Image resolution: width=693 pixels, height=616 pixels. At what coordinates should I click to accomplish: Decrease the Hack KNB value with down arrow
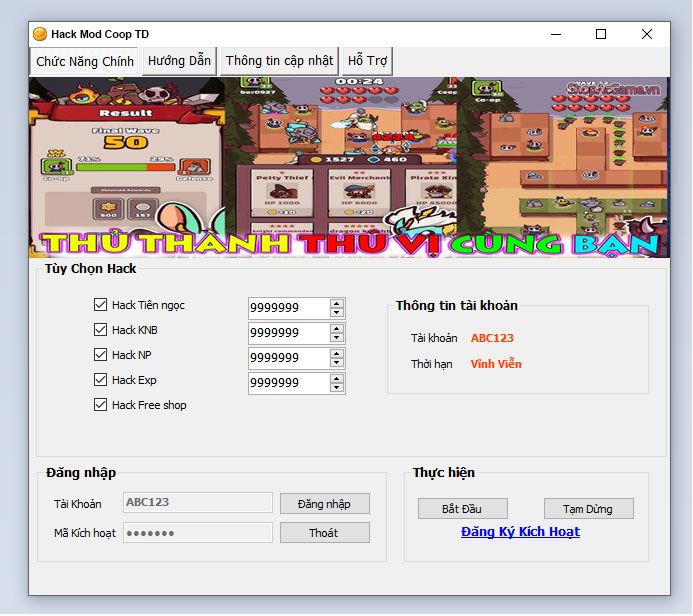(x=337, y=338)
